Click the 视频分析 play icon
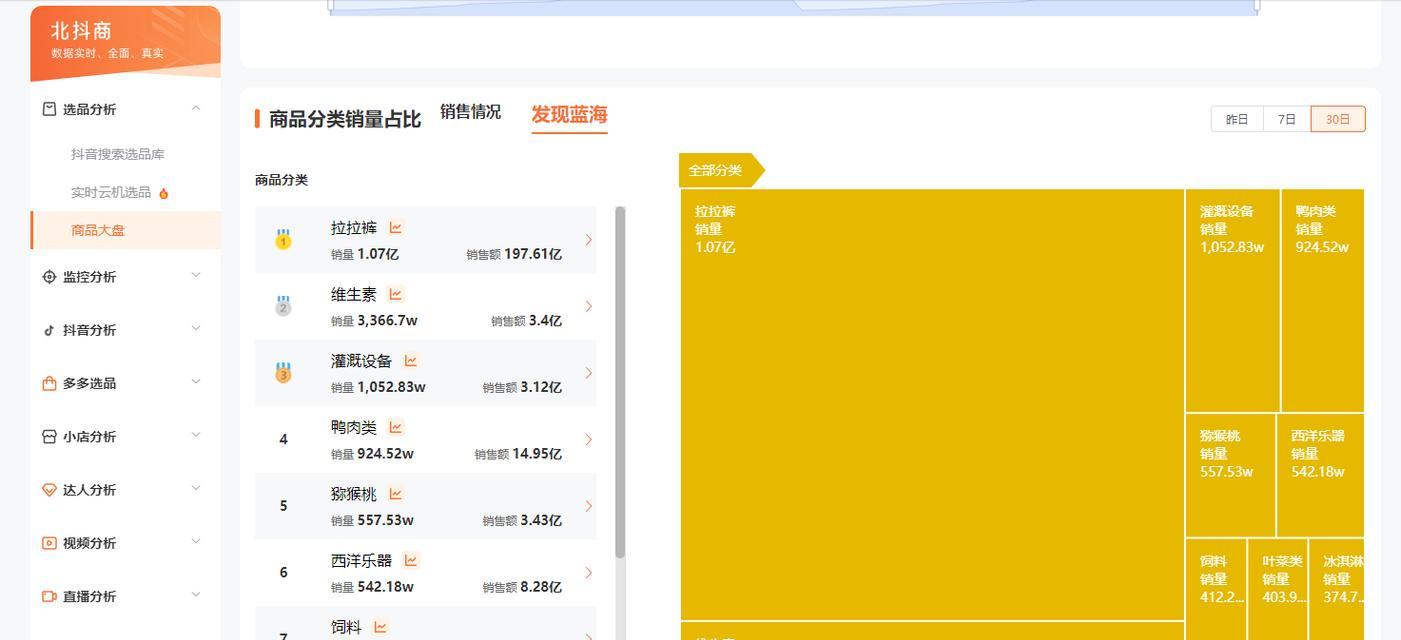This screenshot has height=640, width=1401. 49,543
